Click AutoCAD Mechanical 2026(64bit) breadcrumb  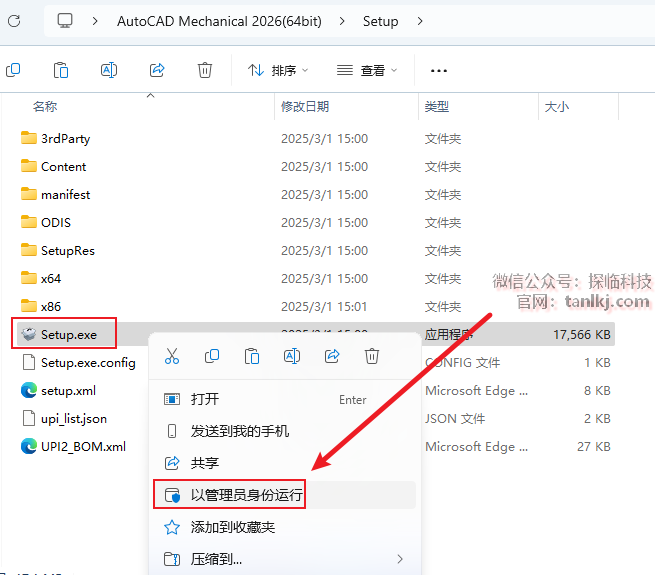click(219, 21)
